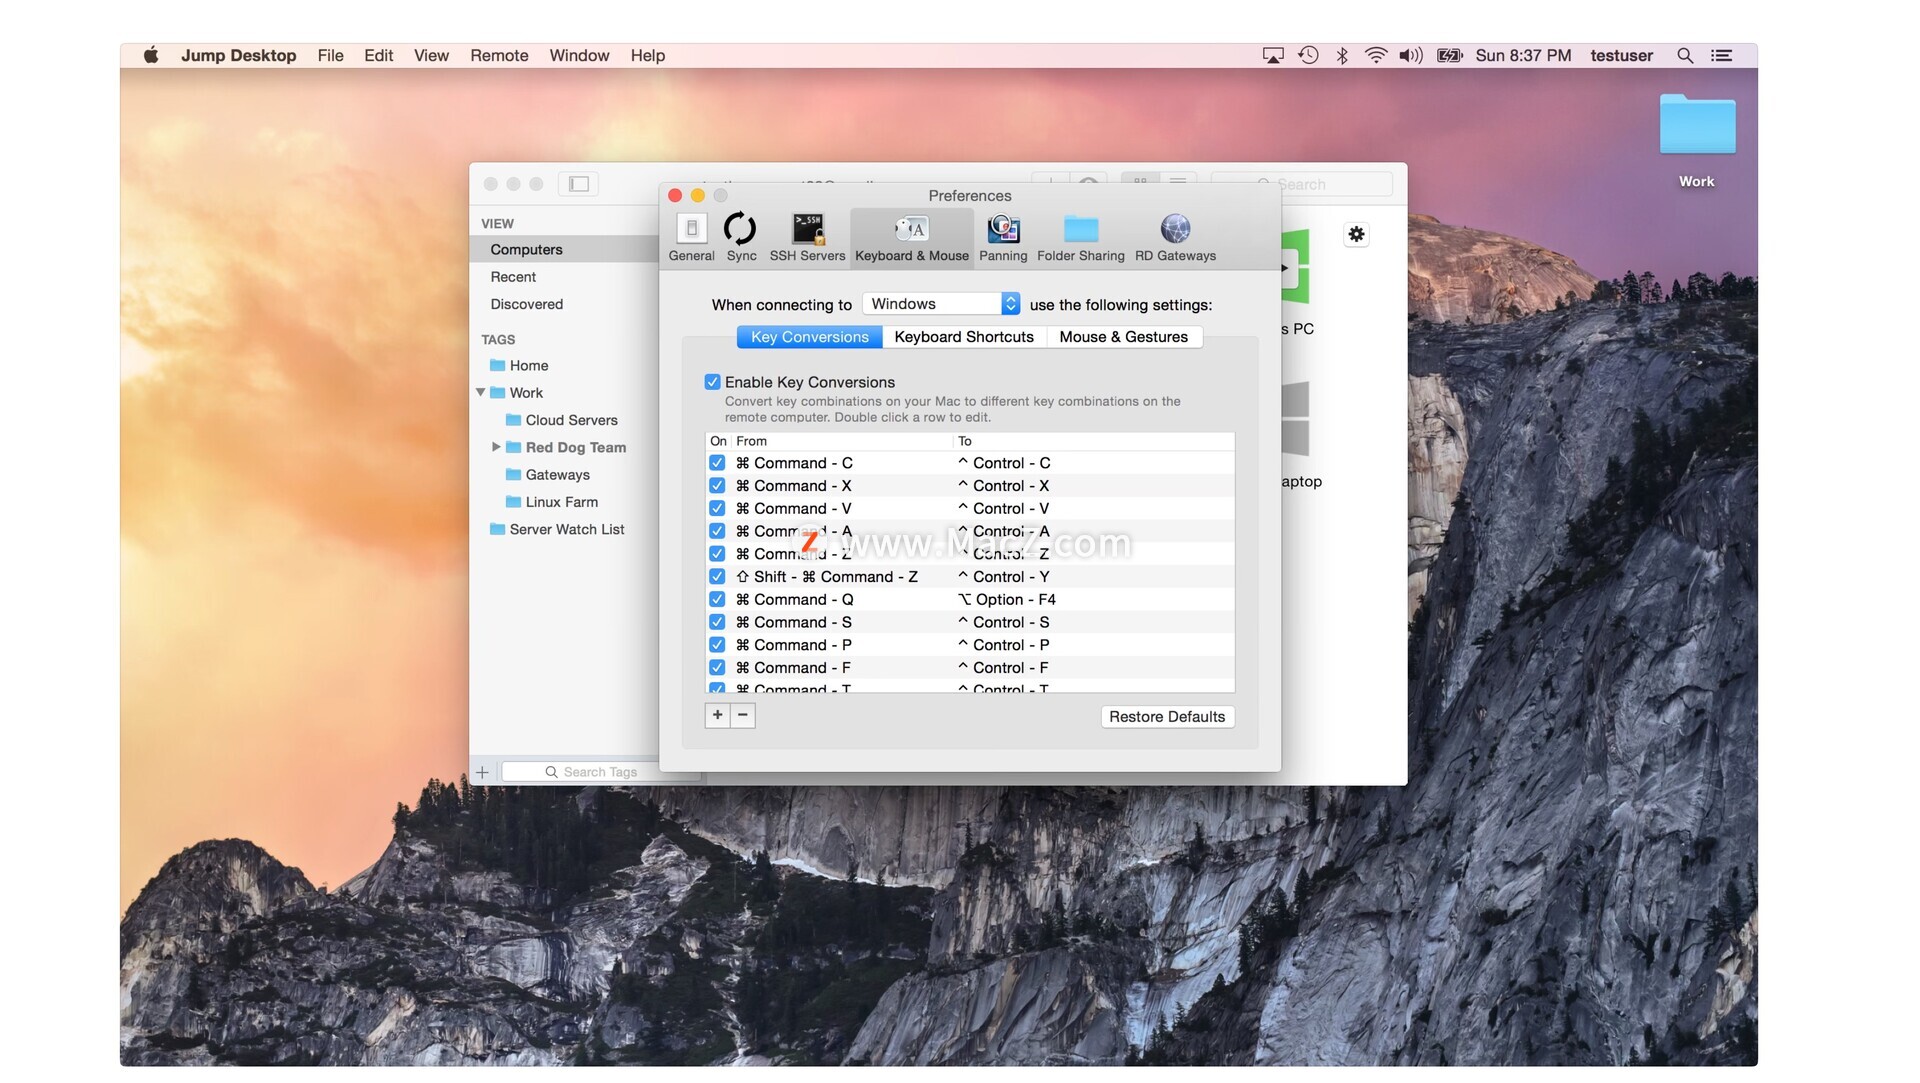Expand the Red Dog Team folder

(496, 447)
